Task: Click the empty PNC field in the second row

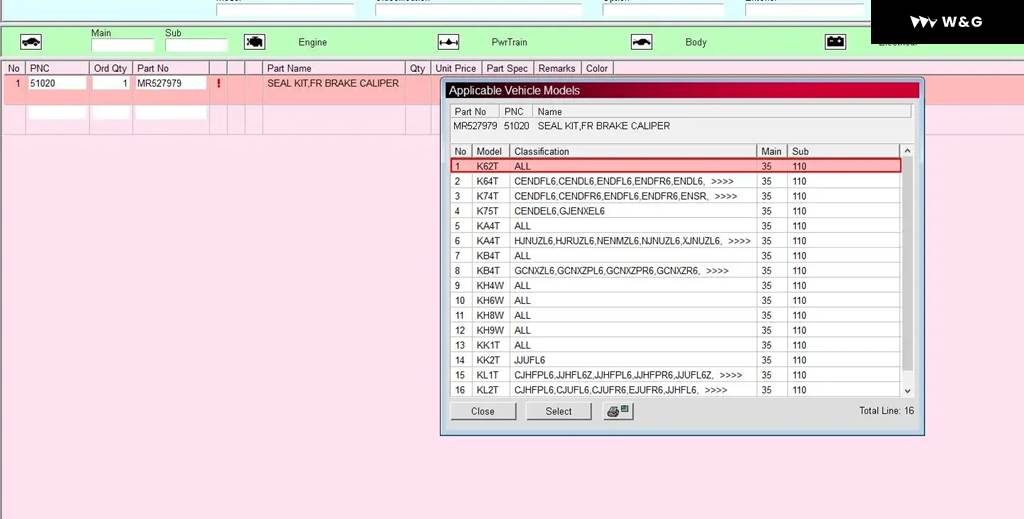Action: (56, 113)
